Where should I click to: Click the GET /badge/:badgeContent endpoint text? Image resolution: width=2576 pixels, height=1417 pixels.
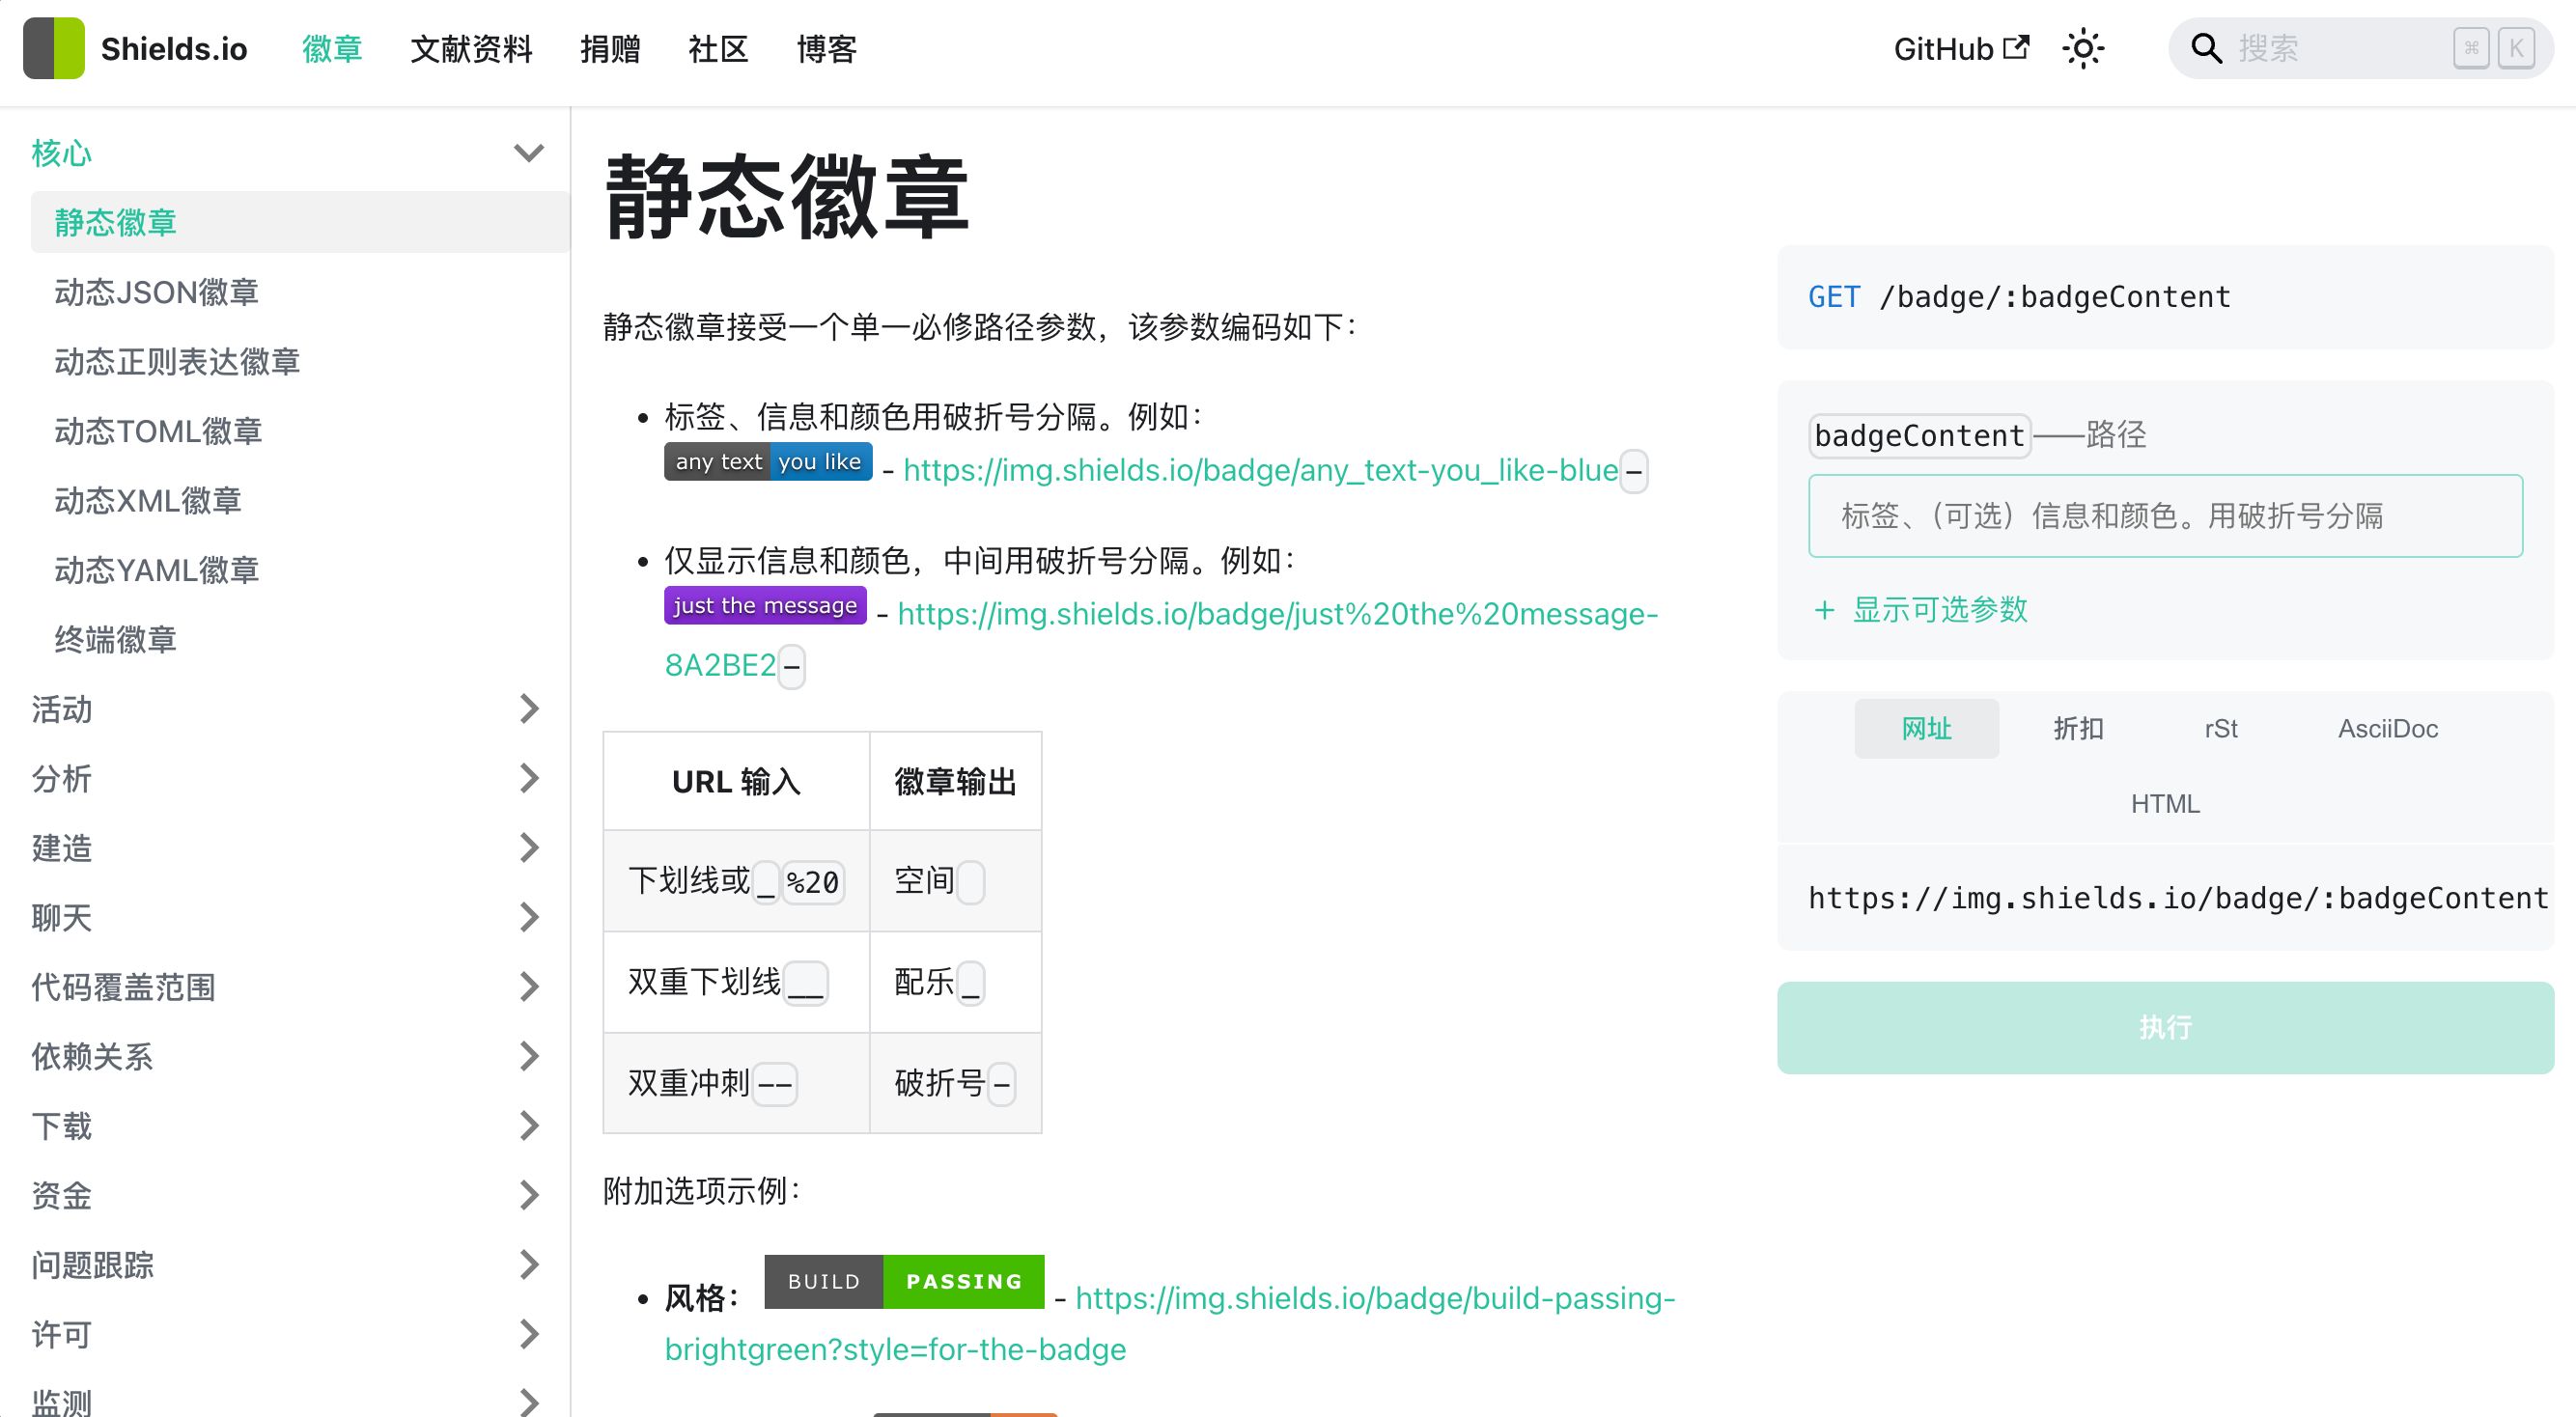[x=2019, y=297]
